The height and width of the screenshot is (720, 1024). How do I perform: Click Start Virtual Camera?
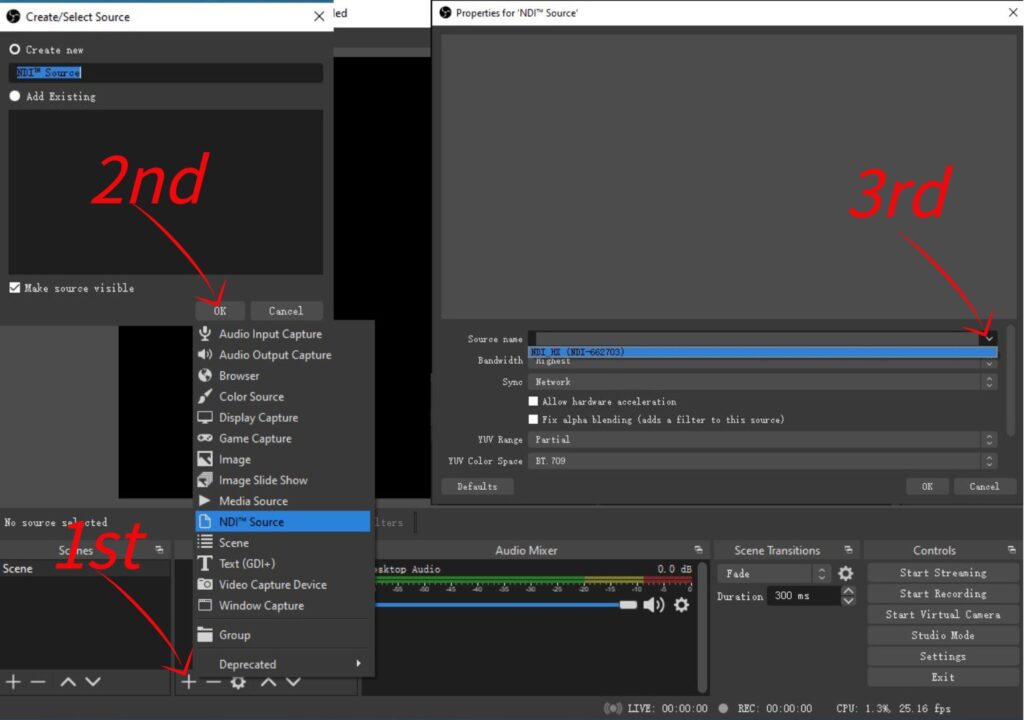(943, 615)
